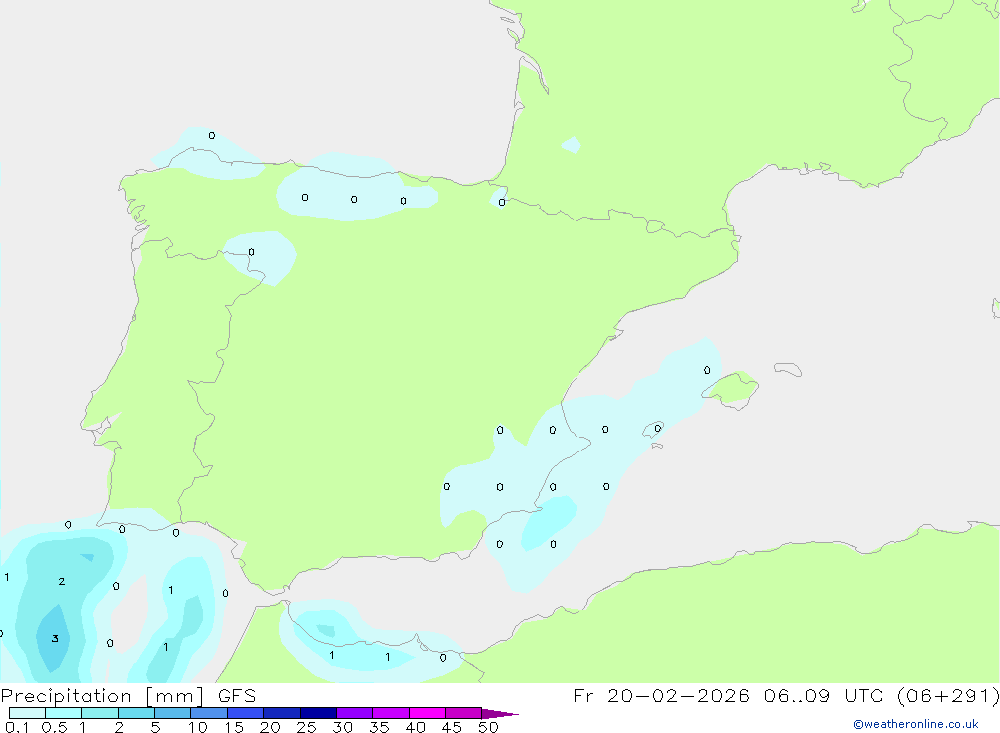
Task: Click the precipitation value 2 on the map
Action: point(62,581)
